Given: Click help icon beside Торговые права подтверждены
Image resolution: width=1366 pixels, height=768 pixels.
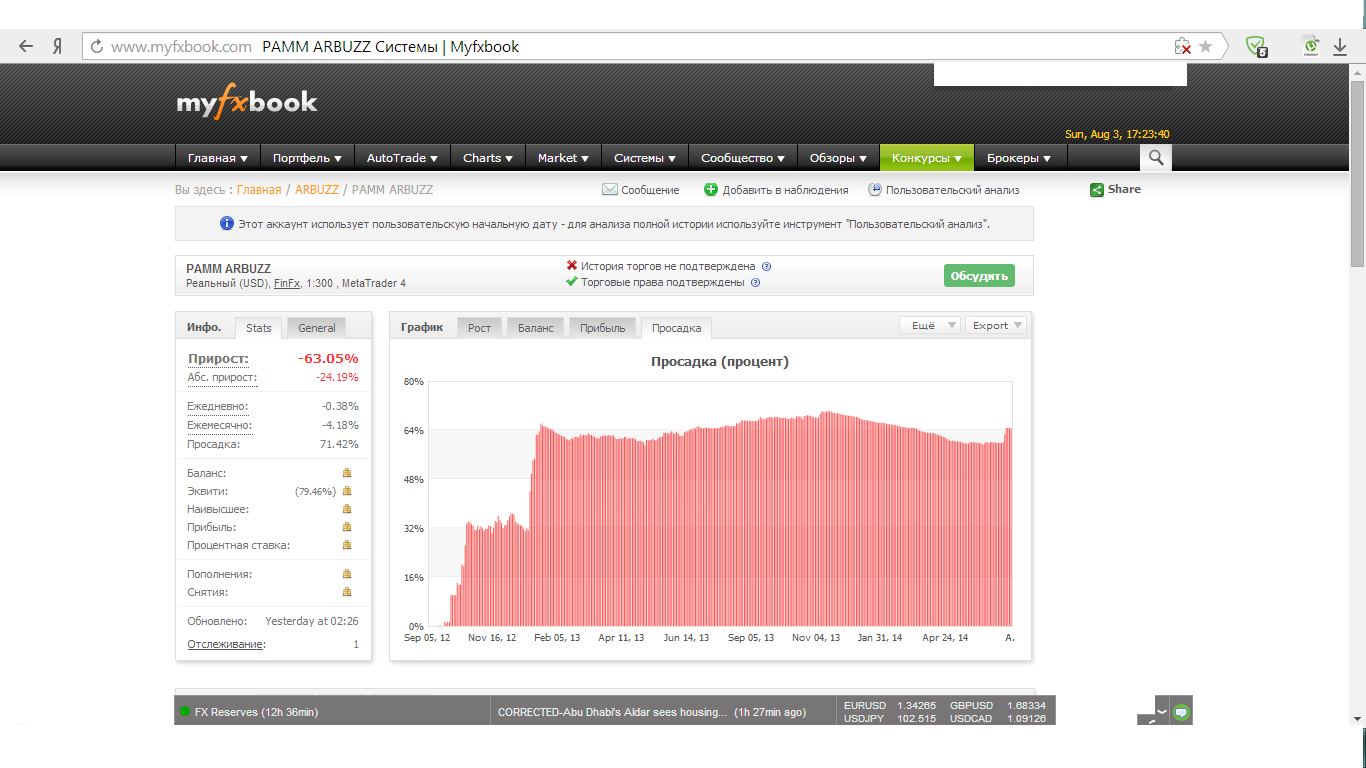Looking at the screenshot, I should (755, 283).
